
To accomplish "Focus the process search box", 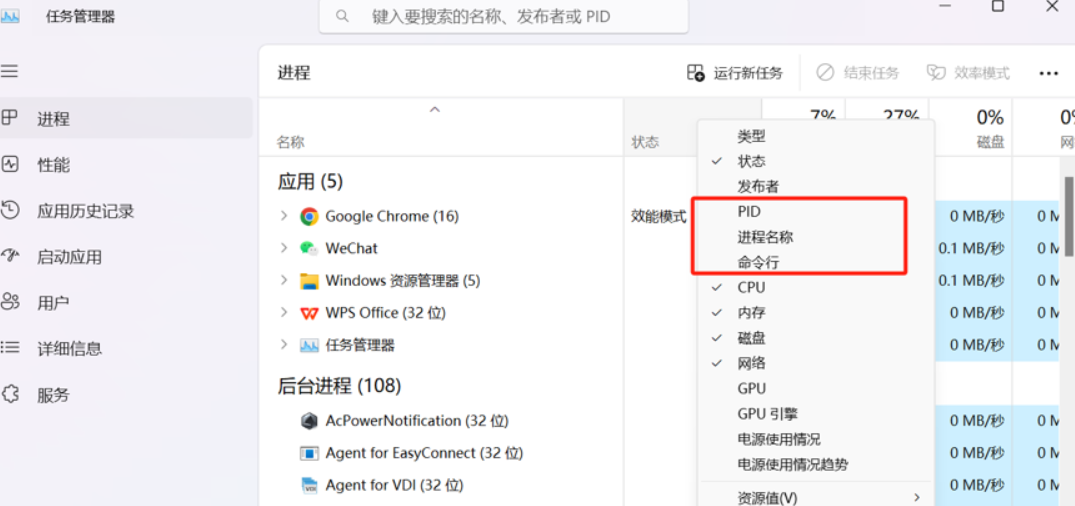I will (x=504, y=16).
